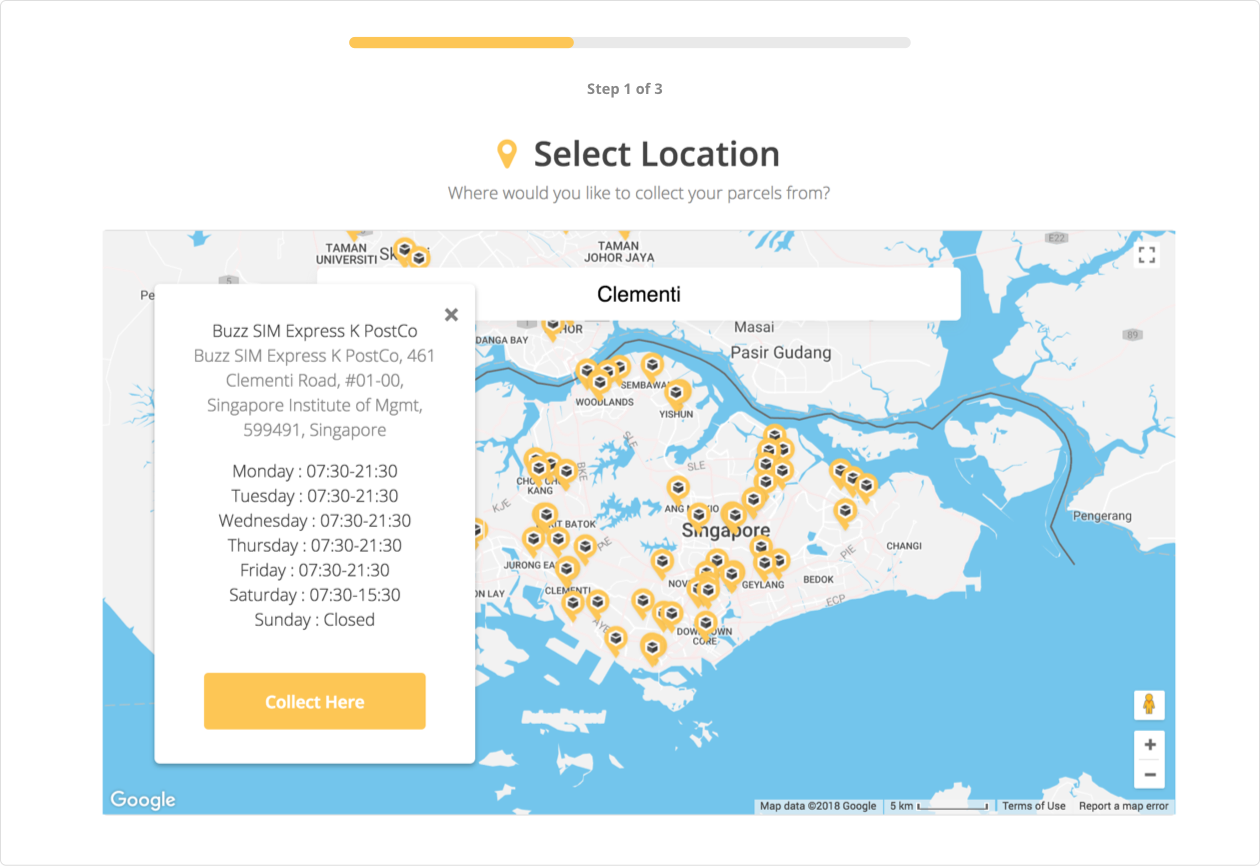
Task: Click the Pasir Gudang map label
Action: point(781,353)
